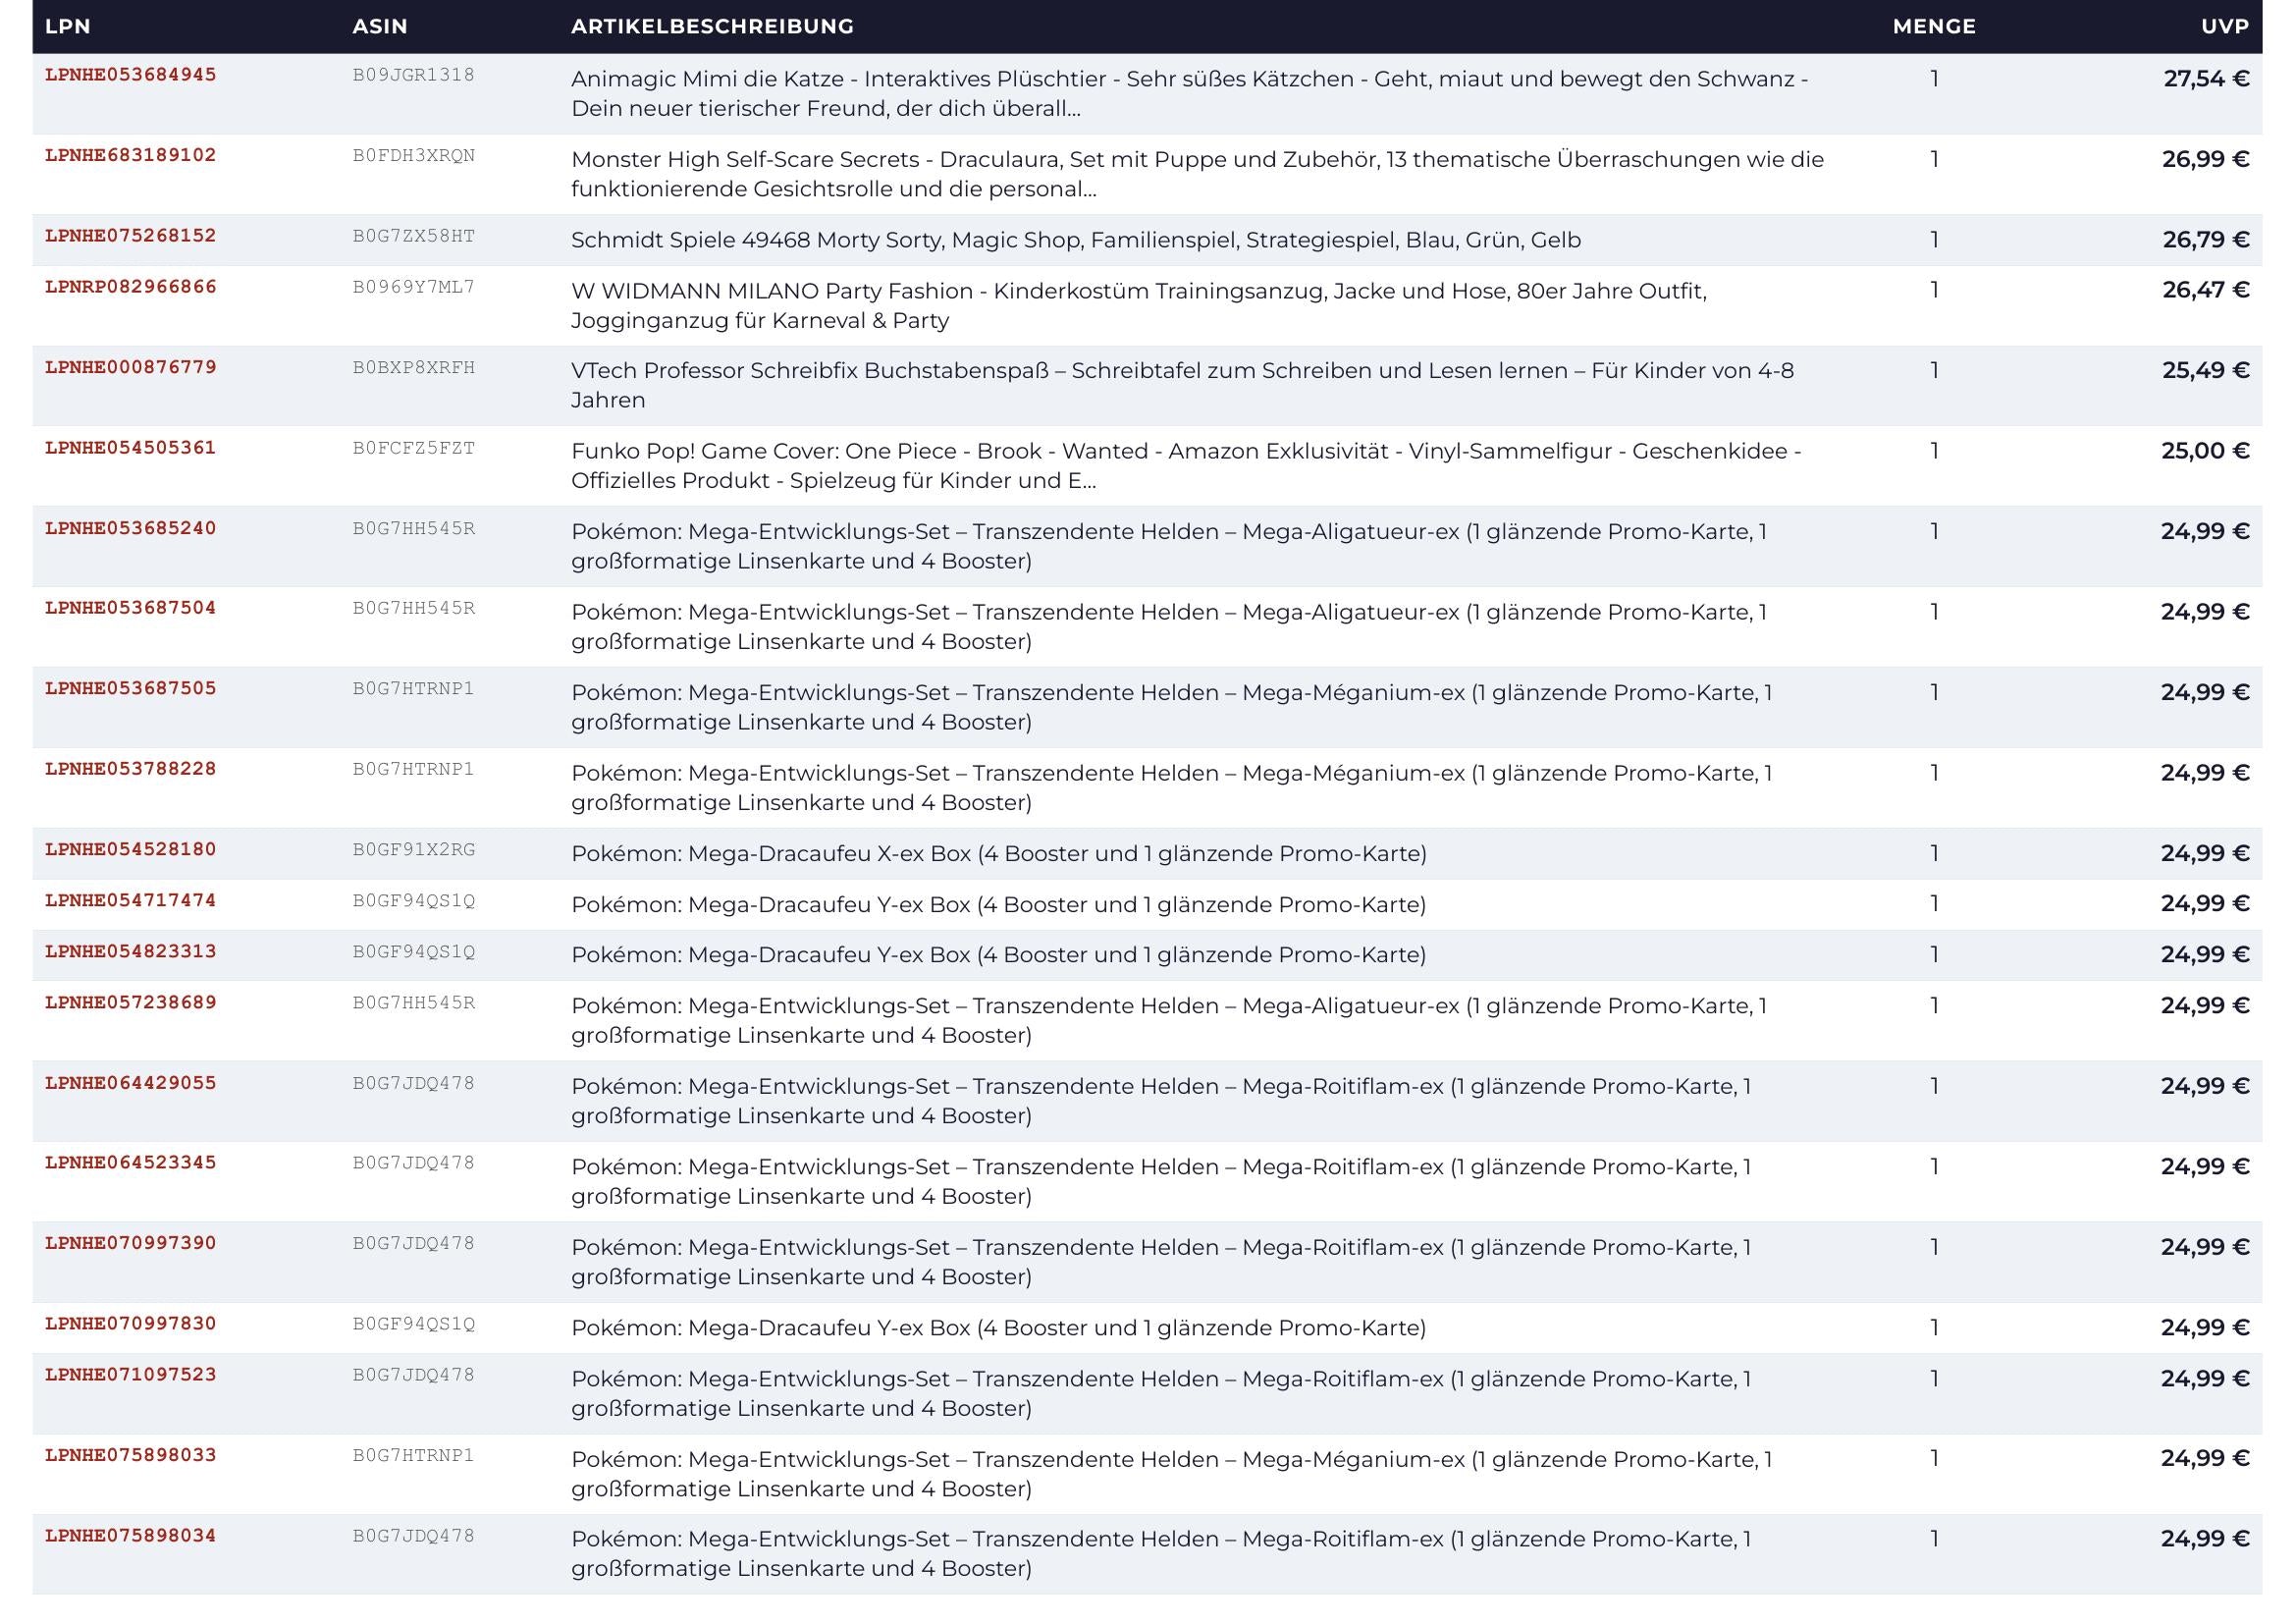Select LPN code LPNHE064523345
The image size is (2296, 1624).
coord(131,1162)
